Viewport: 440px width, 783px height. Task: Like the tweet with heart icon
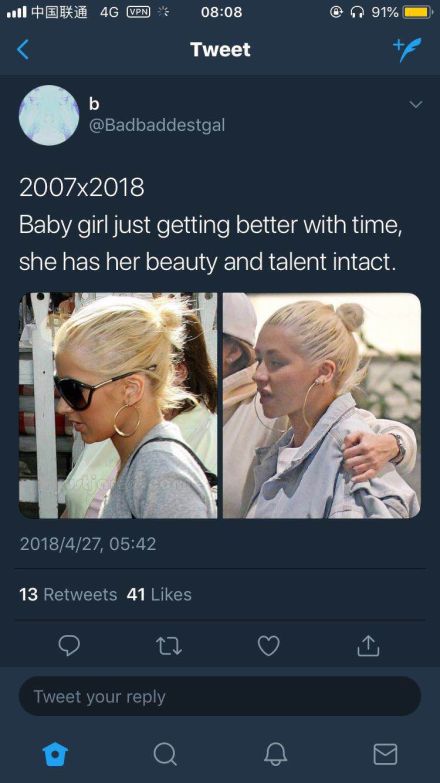click(269, 646)
